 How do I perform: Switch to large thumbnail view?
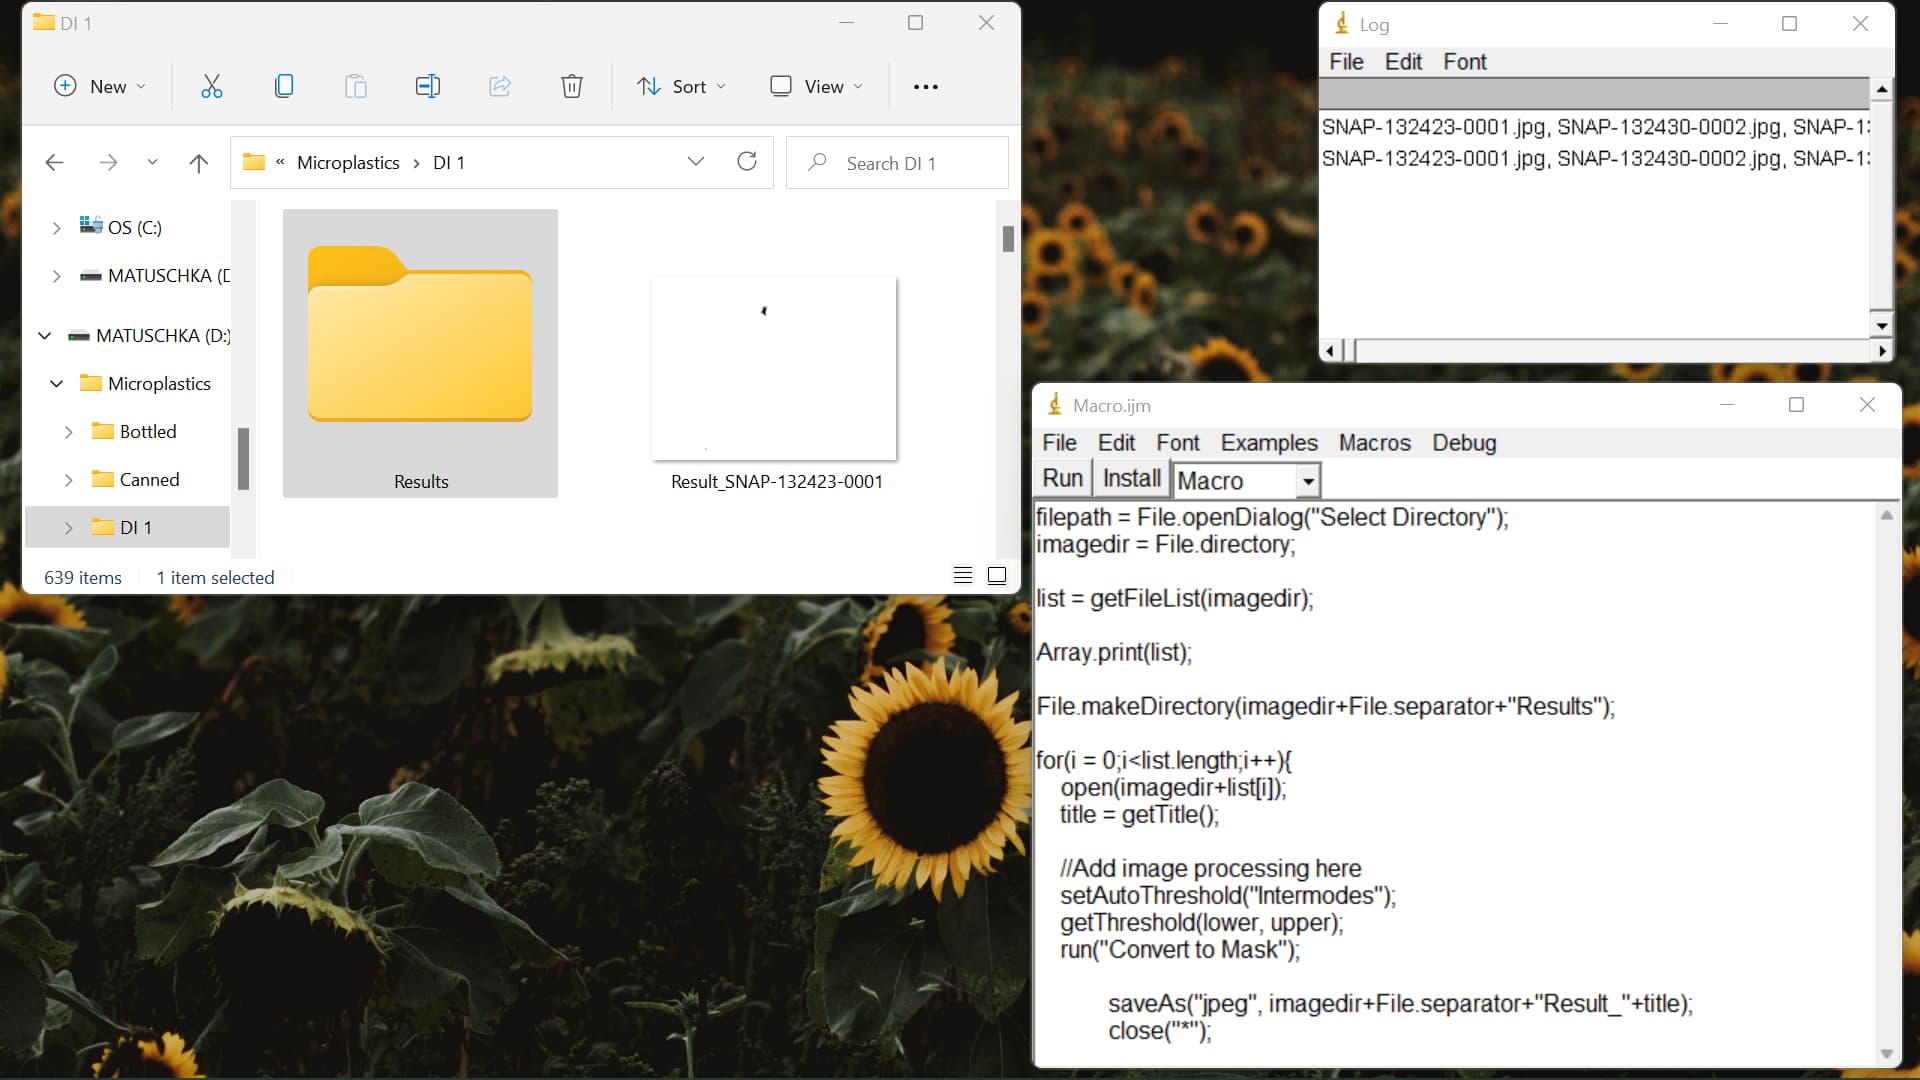point(996,575)
